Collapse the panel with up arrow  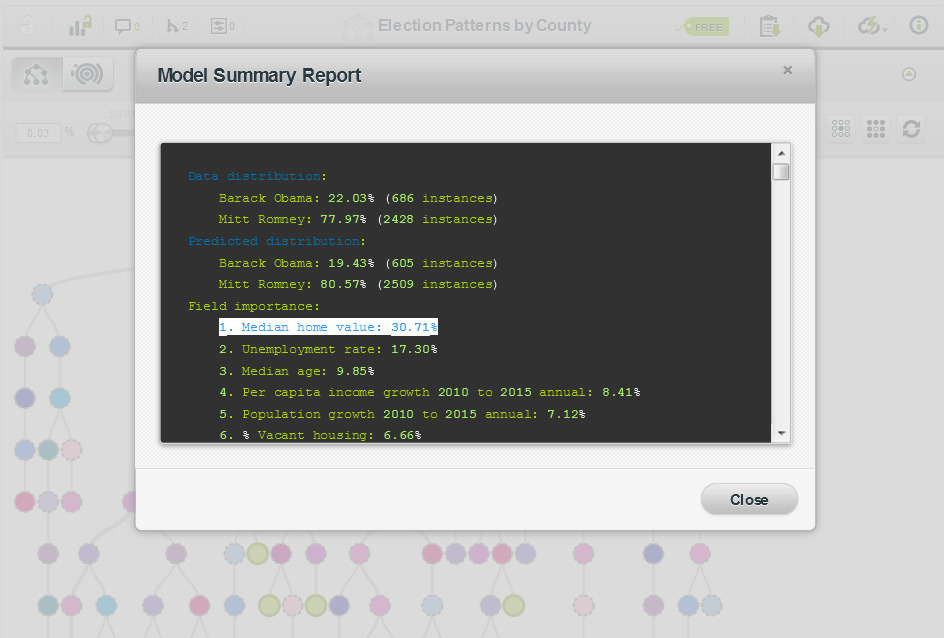point(908,74)
